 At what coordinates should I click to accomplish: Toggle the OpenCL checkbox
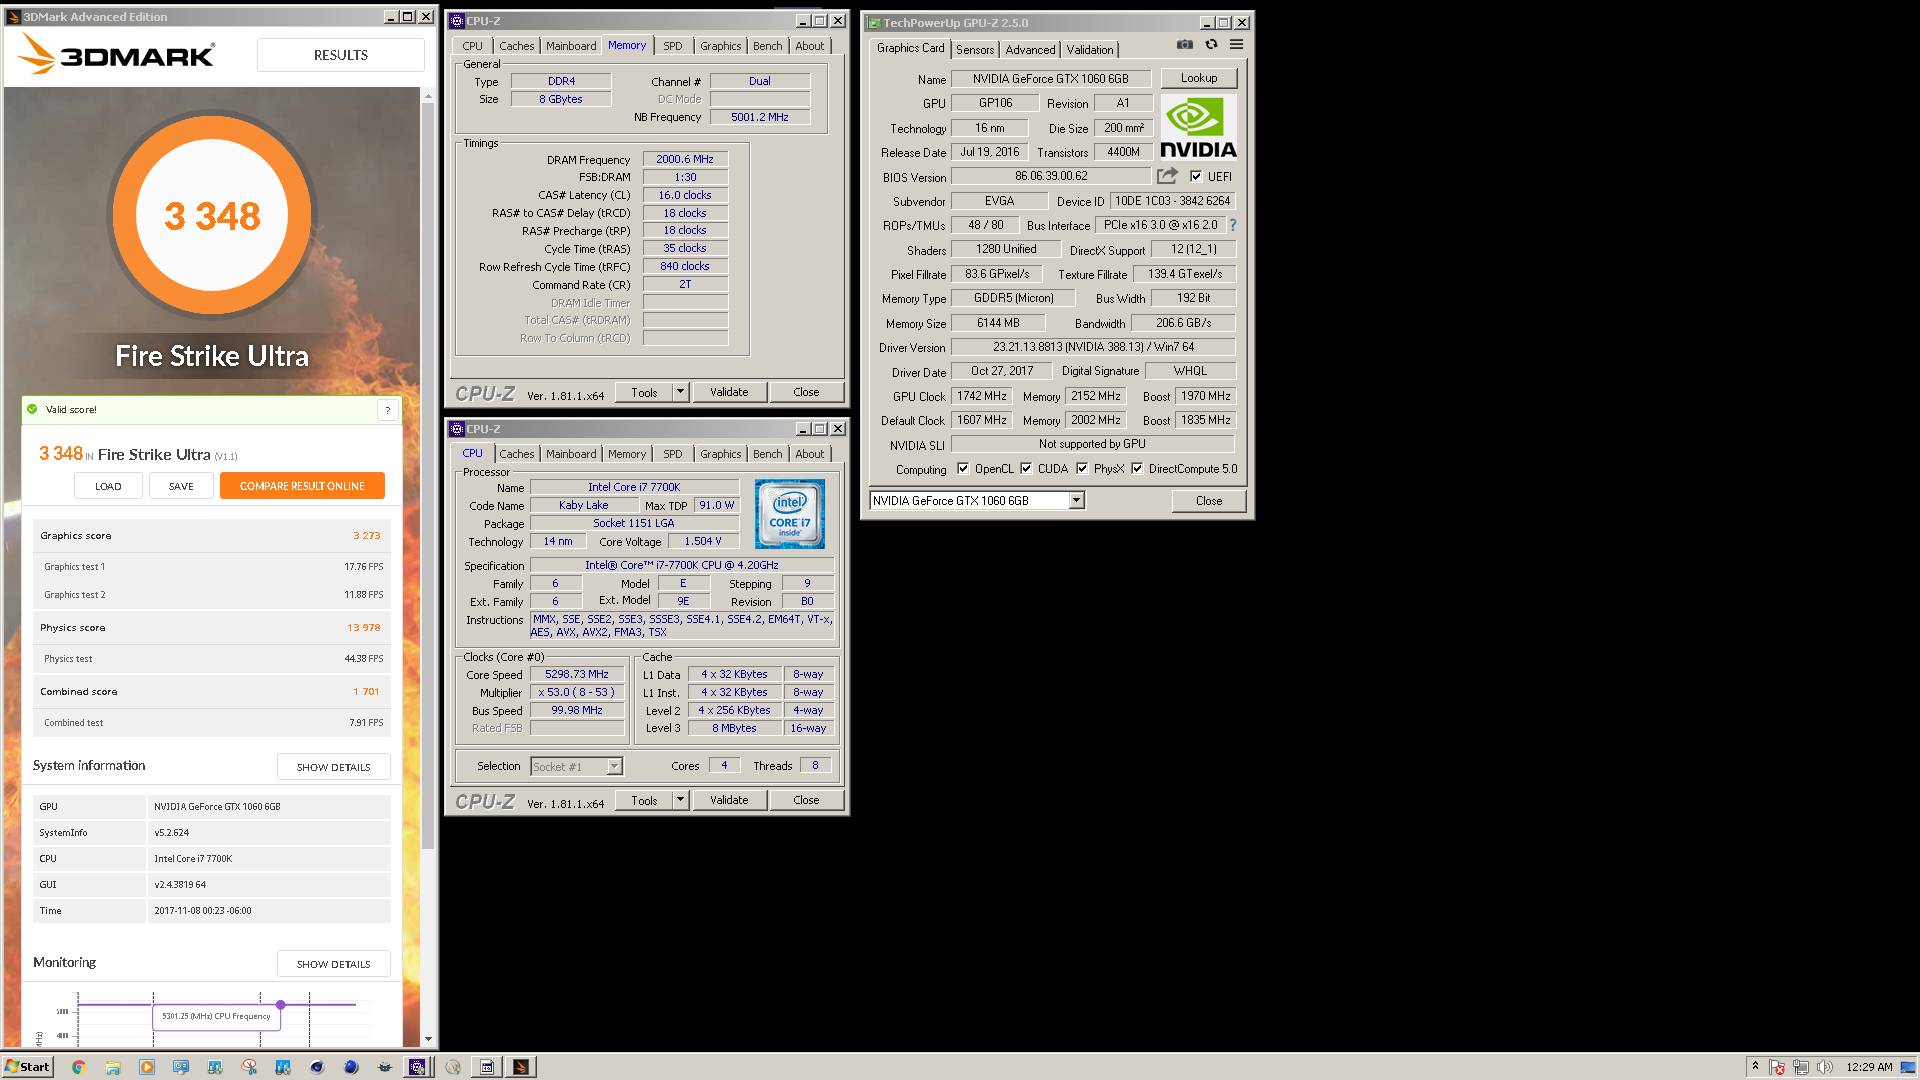pyautogui.click(x=963, y=469)
